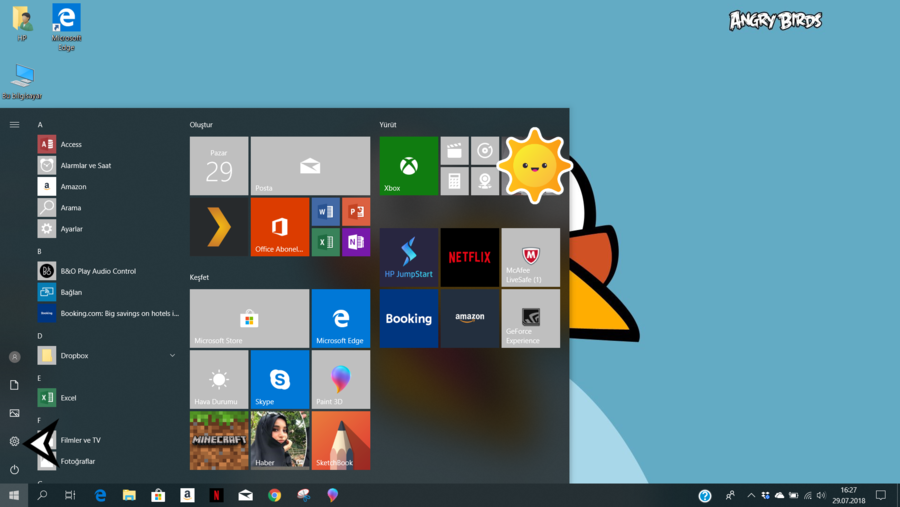Open the Paint 3D tile
Screen dimensions: 900x507
pos(341,380)
